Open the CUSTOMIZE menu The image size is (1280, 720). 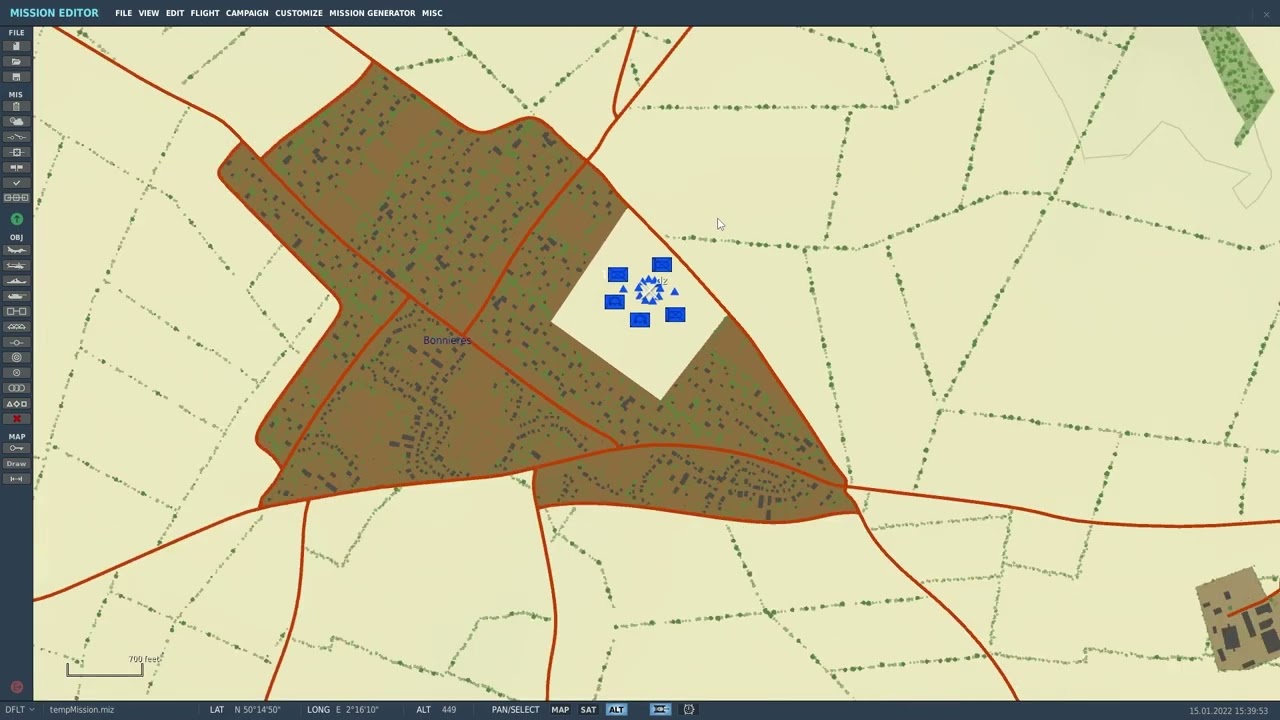(299, 13)
